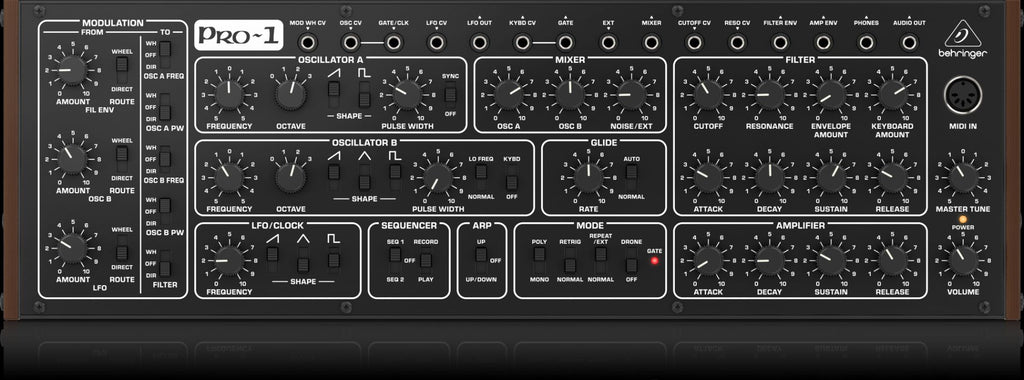This screenshot has width=1024, height=380.
Task: Click the Oscillator B PULSE WIDTH knob
Action: pos(438,178)
